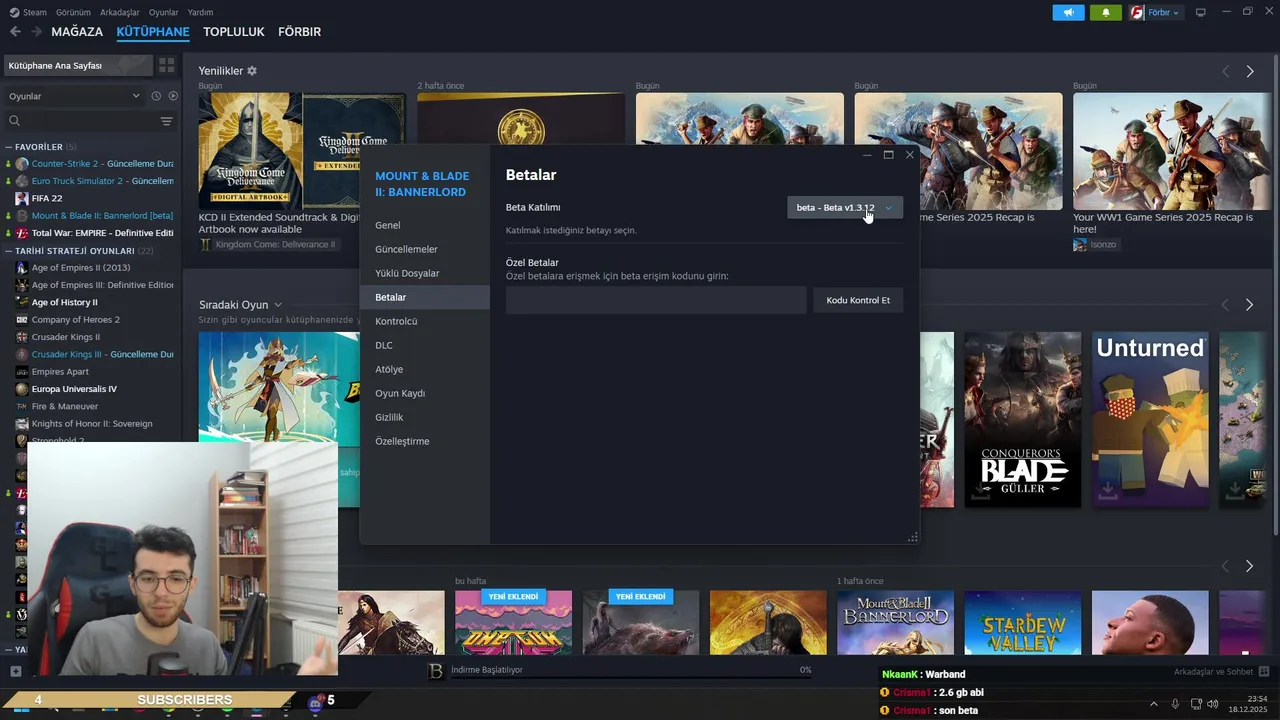Select Özelleştirme in properties sidebar
The image size is (1280, 720).
point(425,441)
